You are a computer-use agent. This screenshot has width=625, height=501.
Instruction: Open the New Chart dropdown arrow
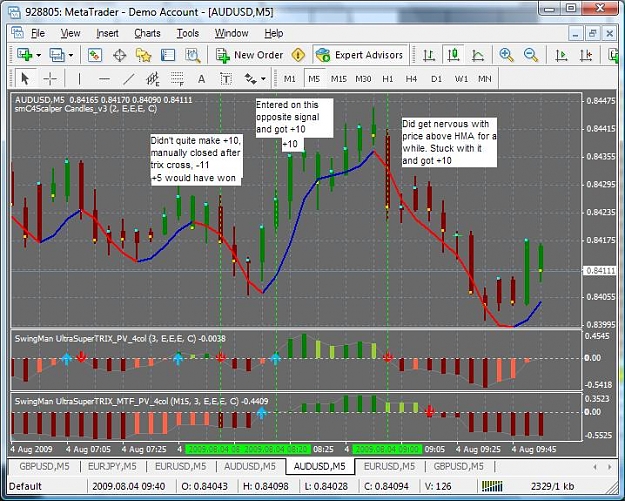[x=39, y=55]
